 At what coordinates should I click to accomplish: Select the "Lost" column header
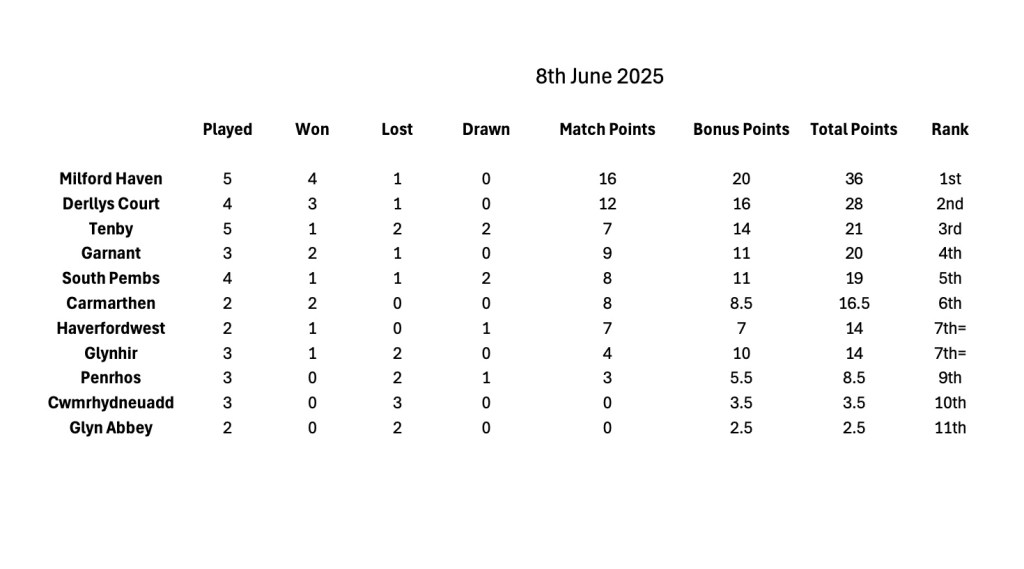[x=397, y=129]
